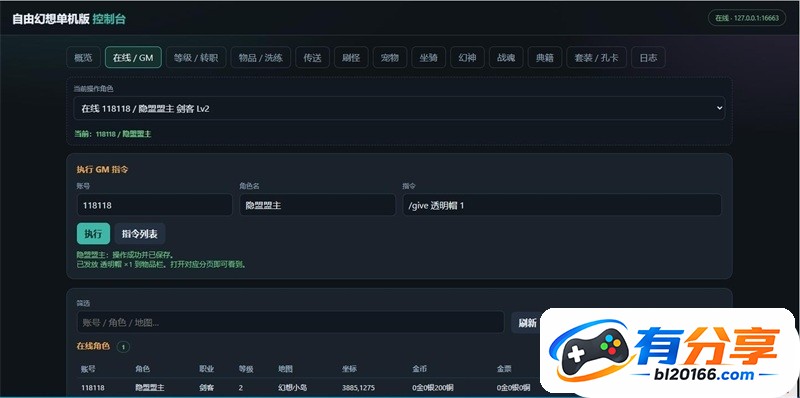The image size is (800, 398).
Task: Click the 刷新 button
Action: point(528,322)
